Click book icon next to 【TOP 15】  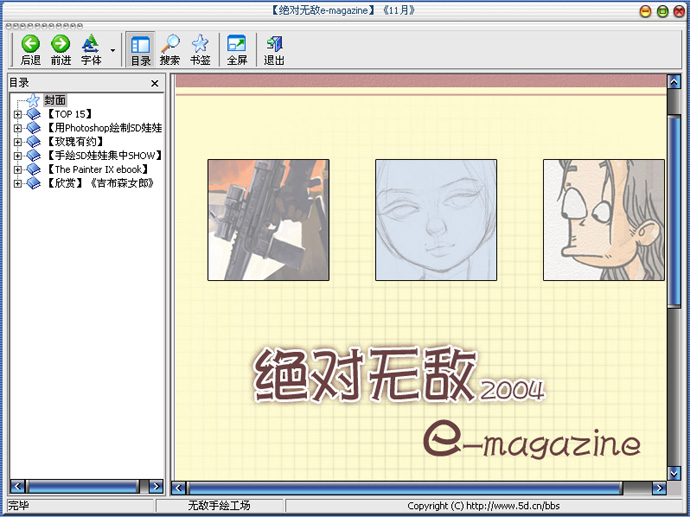click(33, 114)
